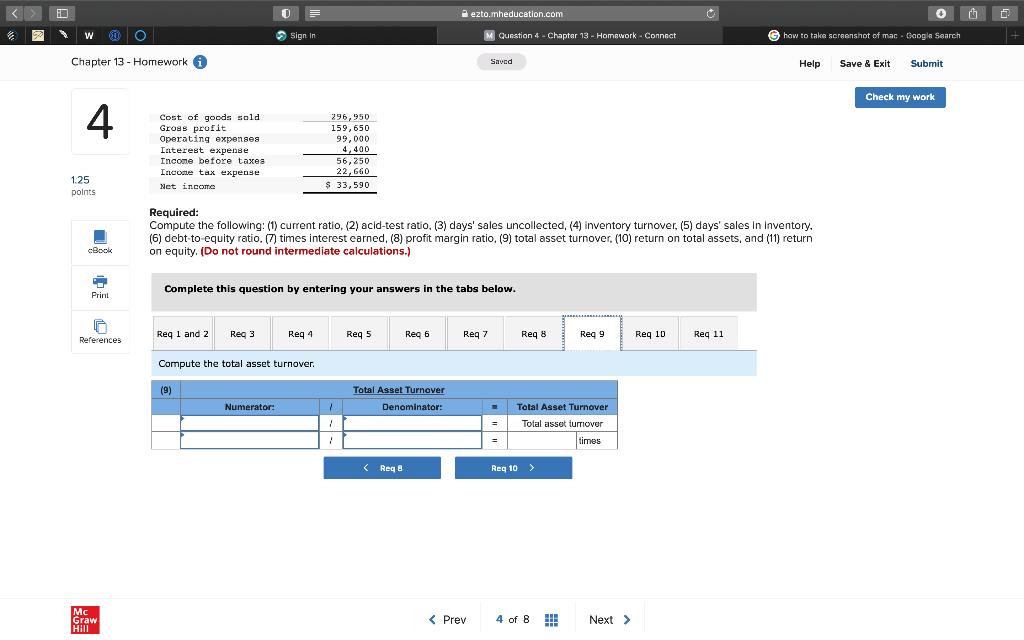
Task: Click the Check my work button
Action: click(x=899, y=97)
